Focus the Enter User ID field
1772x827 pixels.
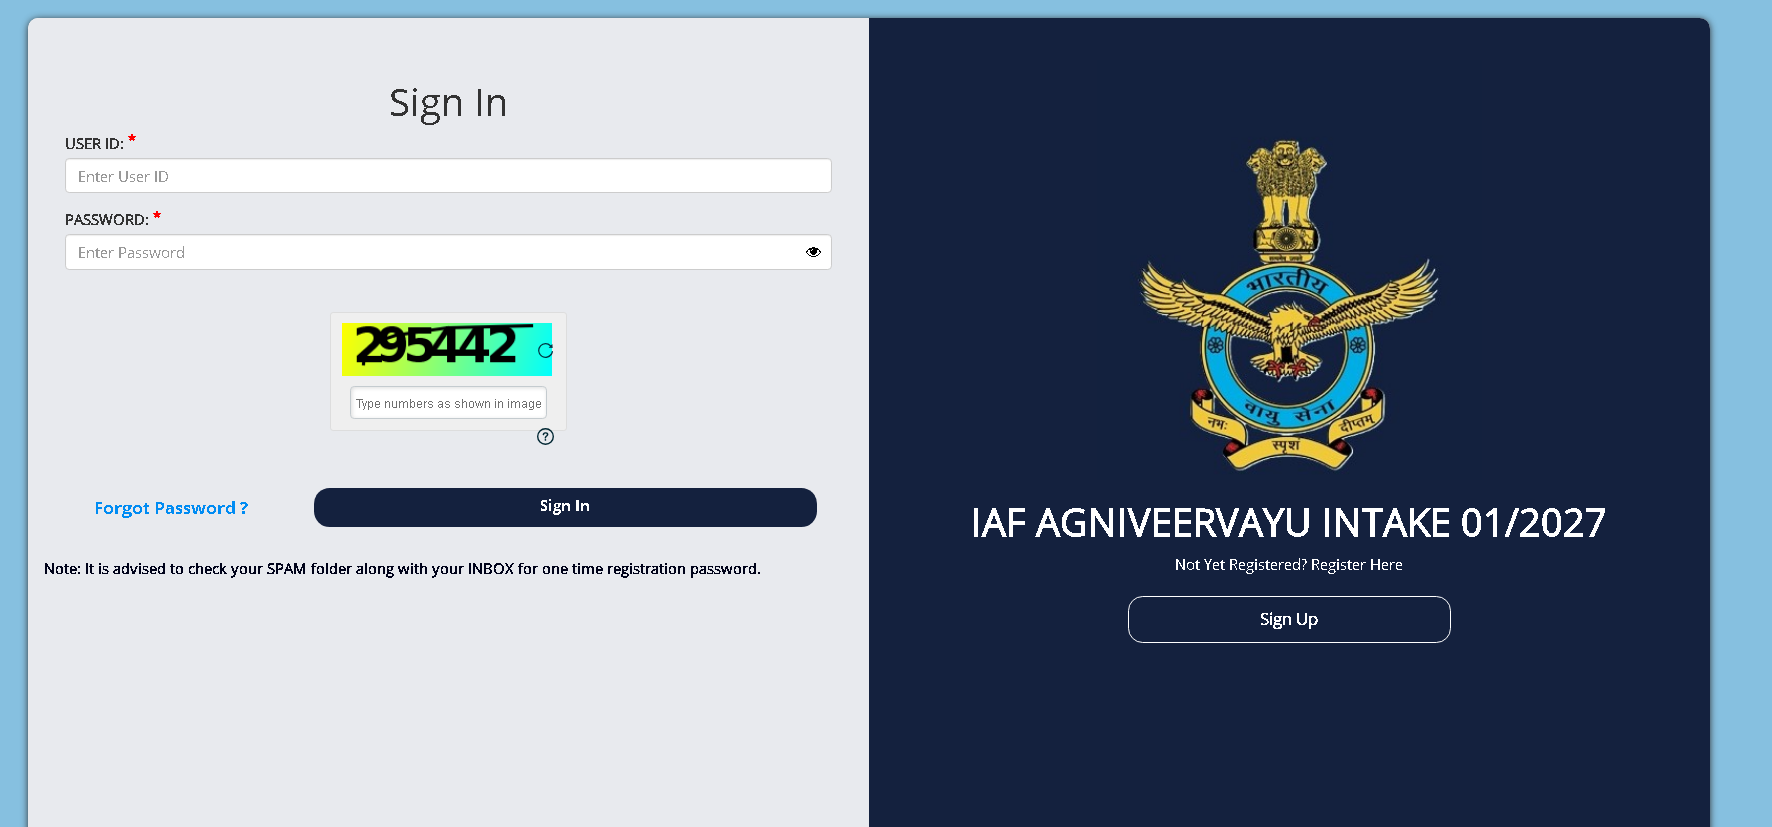pyautogui.click(x=448, y=176)
